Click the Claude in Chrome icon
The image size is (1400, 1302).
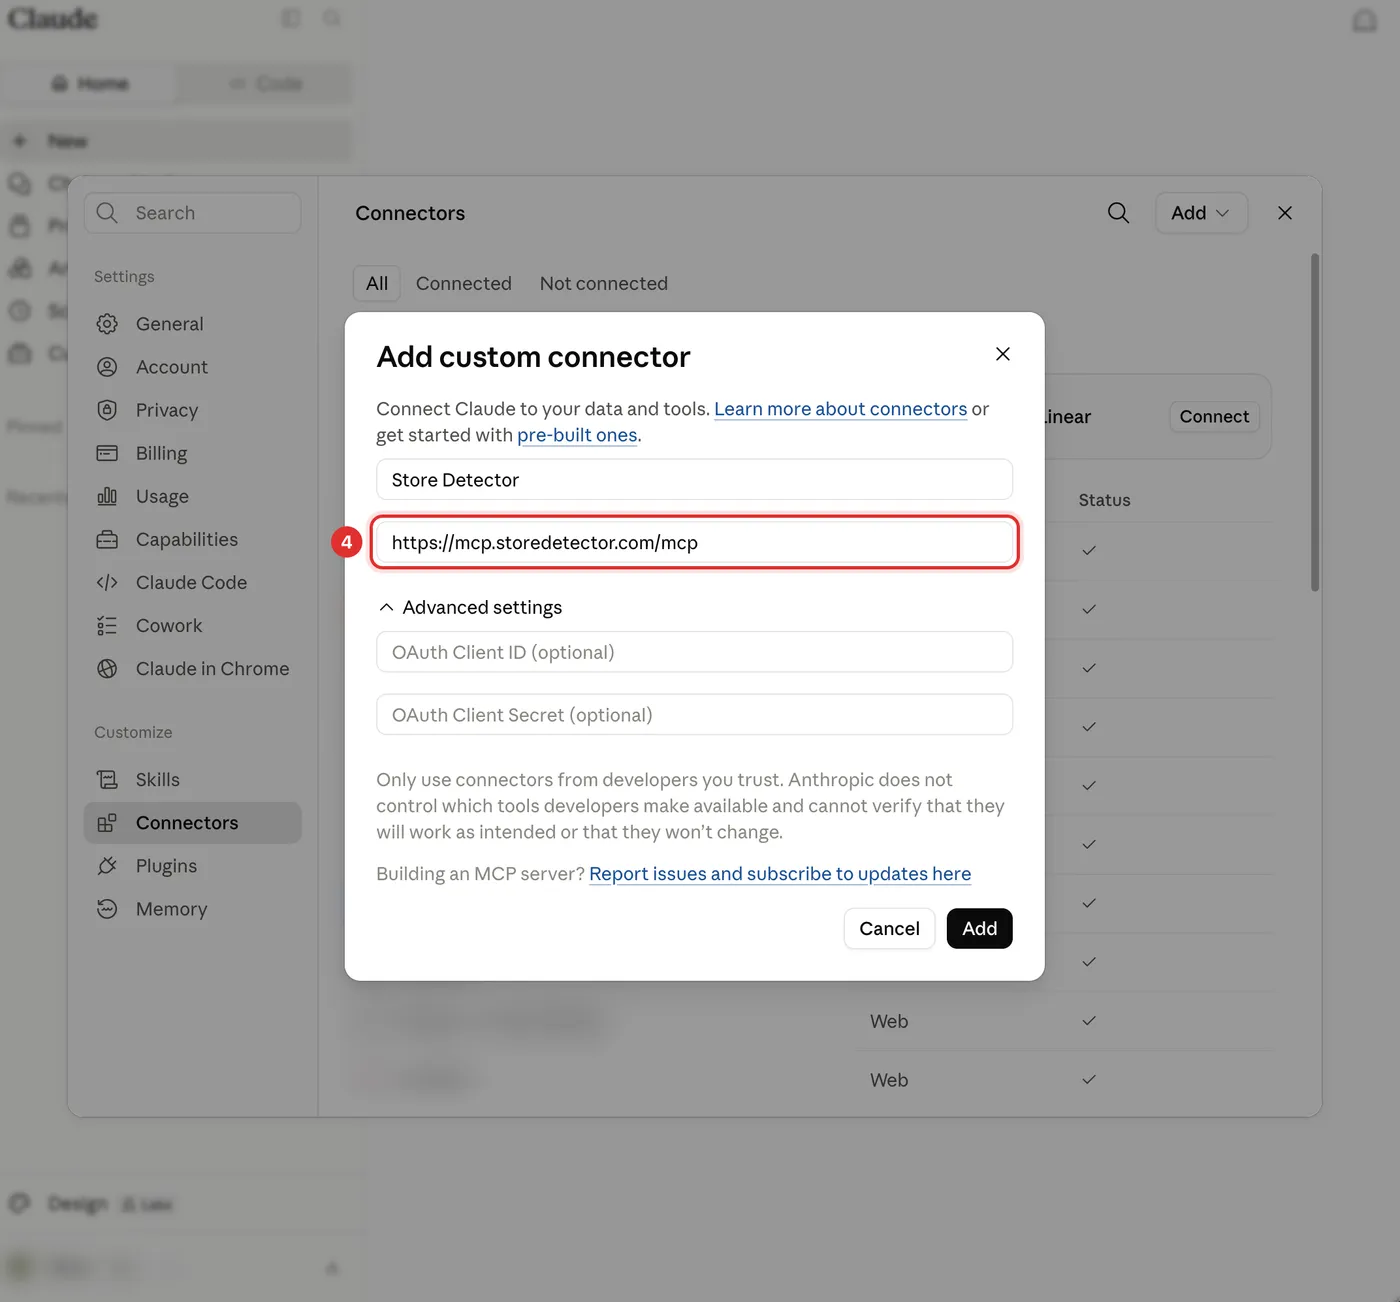[107, 668]
